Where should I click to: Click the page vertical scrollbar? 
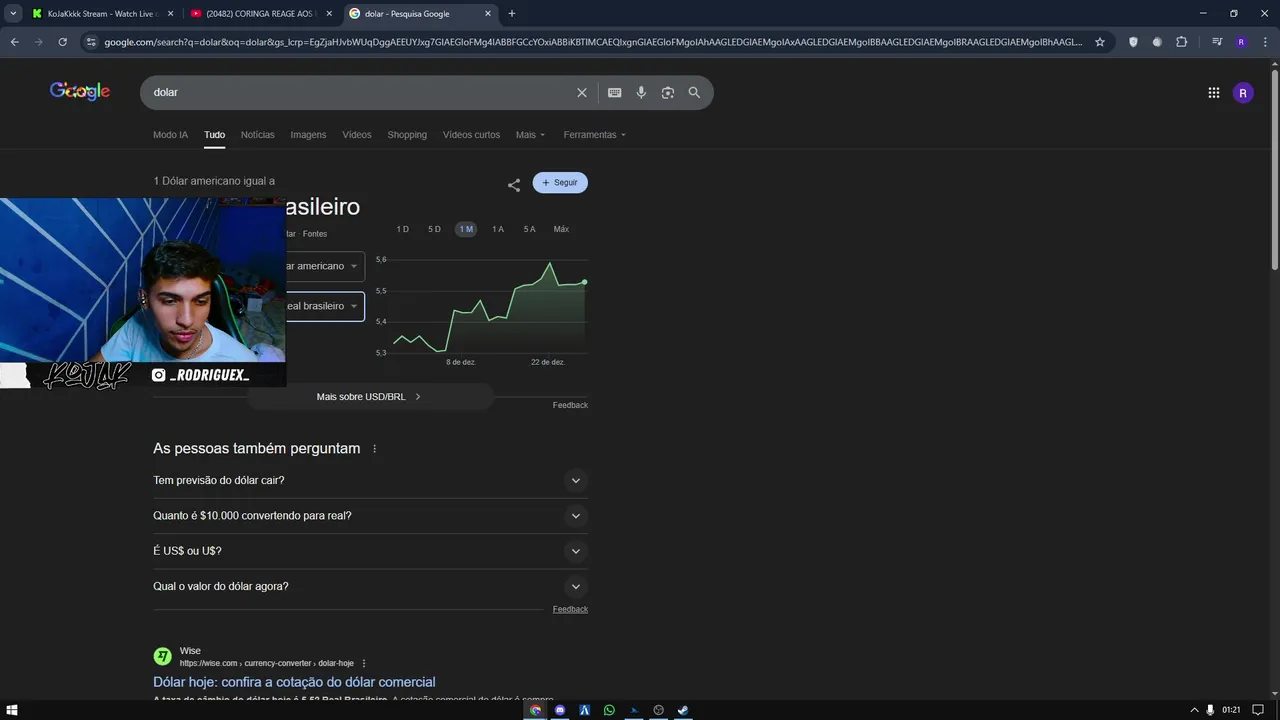1274,170
